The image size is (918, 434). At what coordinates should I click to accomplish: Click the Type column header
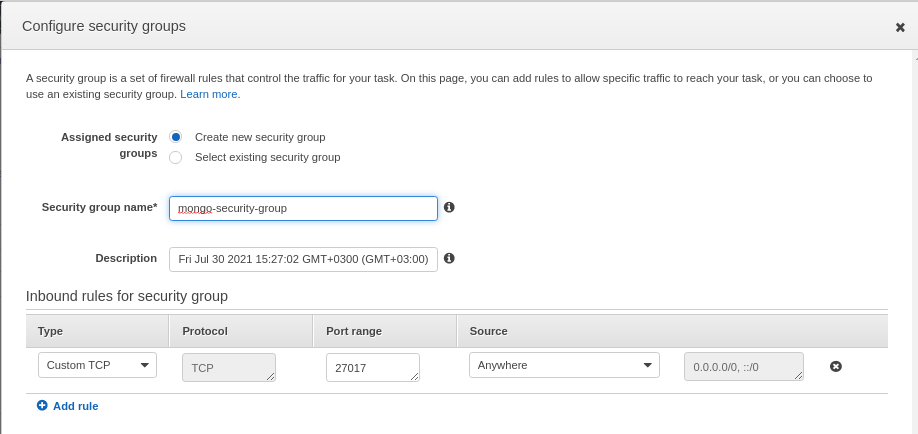[x=50, y=331]
